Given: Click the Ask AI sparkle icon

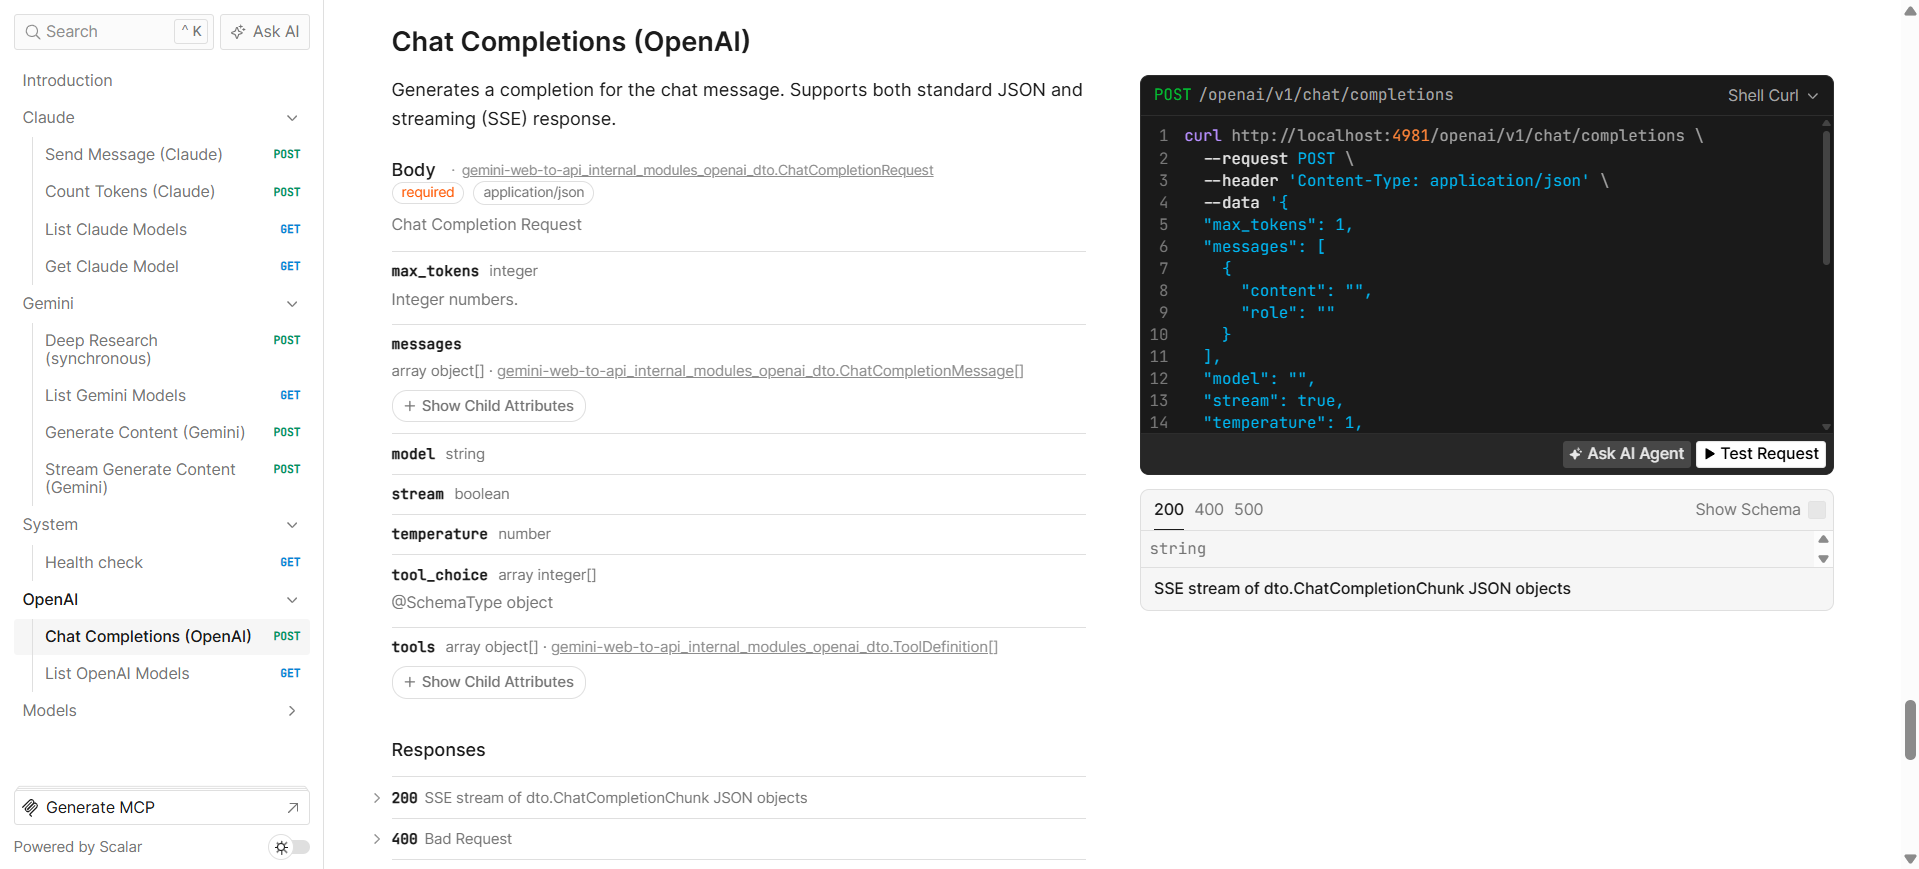Looking at the screenshot, I should [238, 32].
